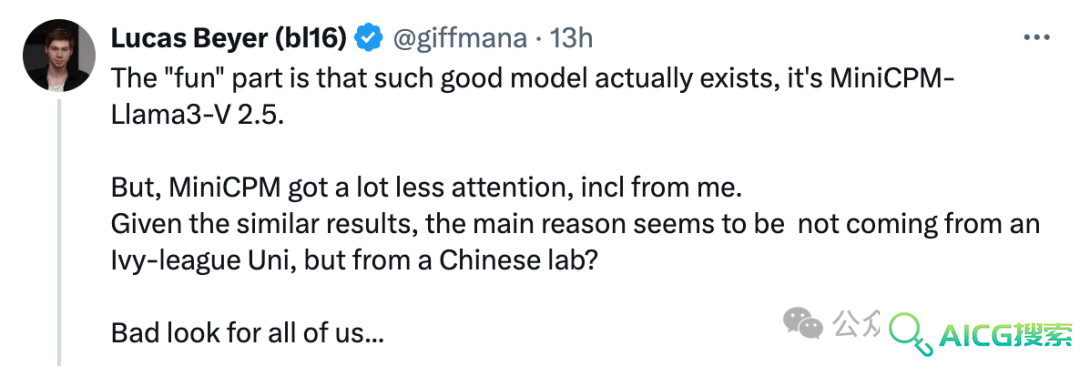
Task: Click the 公众 watermark characters
Action: (x=855, y=323)
